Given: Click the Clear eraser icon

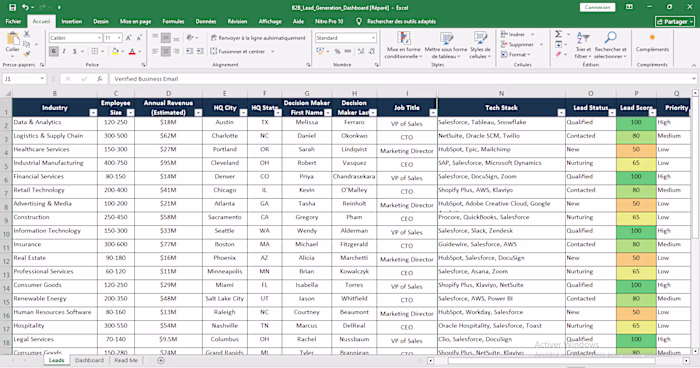Looking at the screenshot, I should coord(558,54).
